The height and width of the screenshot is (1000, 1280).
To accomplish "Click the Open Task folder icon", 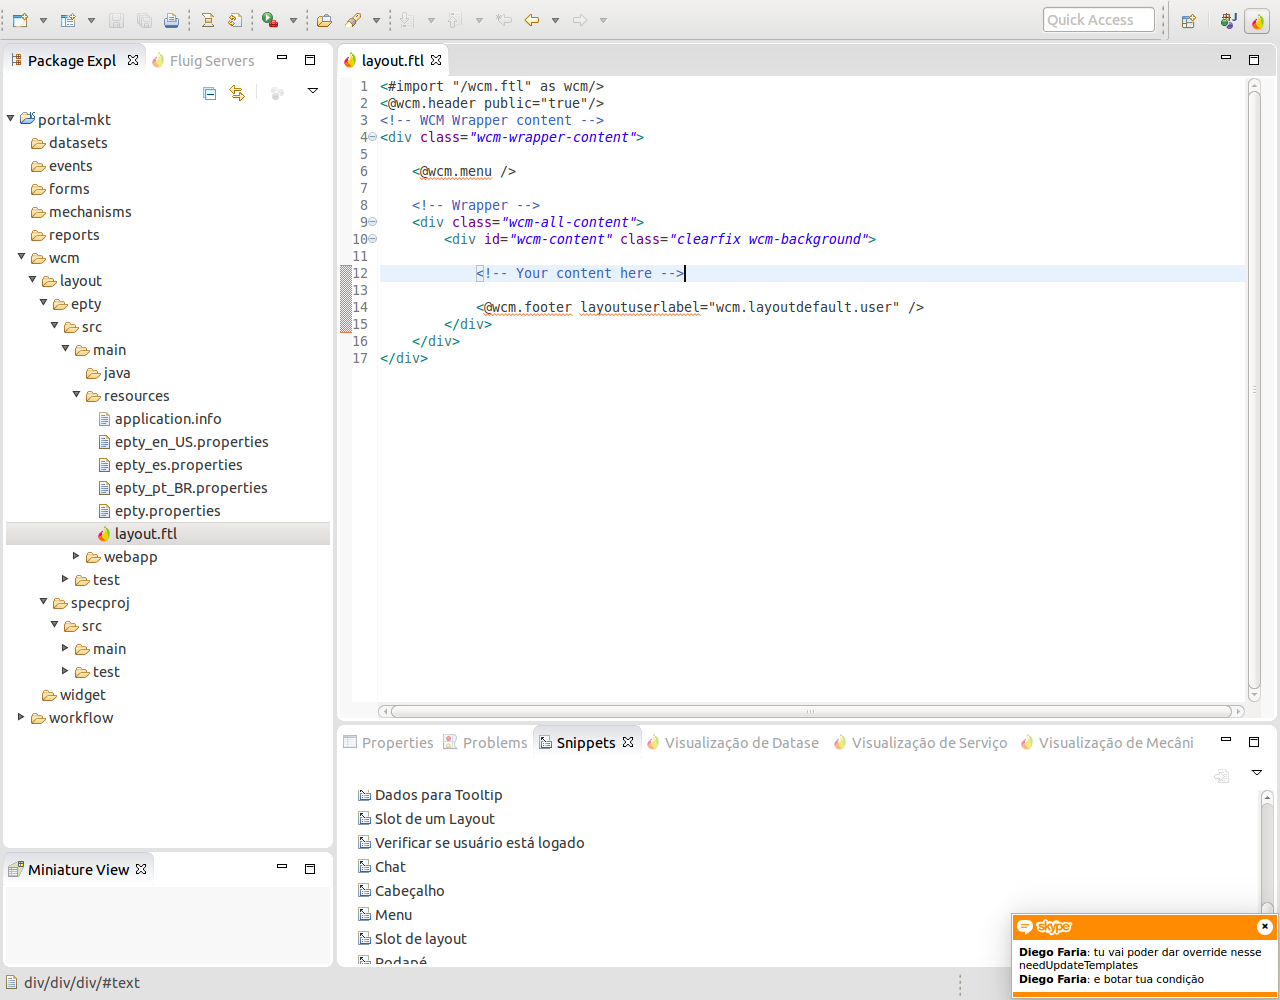I will click(324, 20).
